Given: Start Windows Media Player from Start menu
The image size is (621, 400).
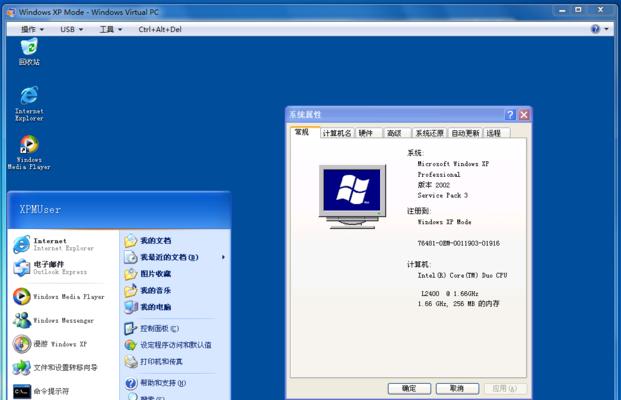Looking at the screenshot, I should point(59,297).
